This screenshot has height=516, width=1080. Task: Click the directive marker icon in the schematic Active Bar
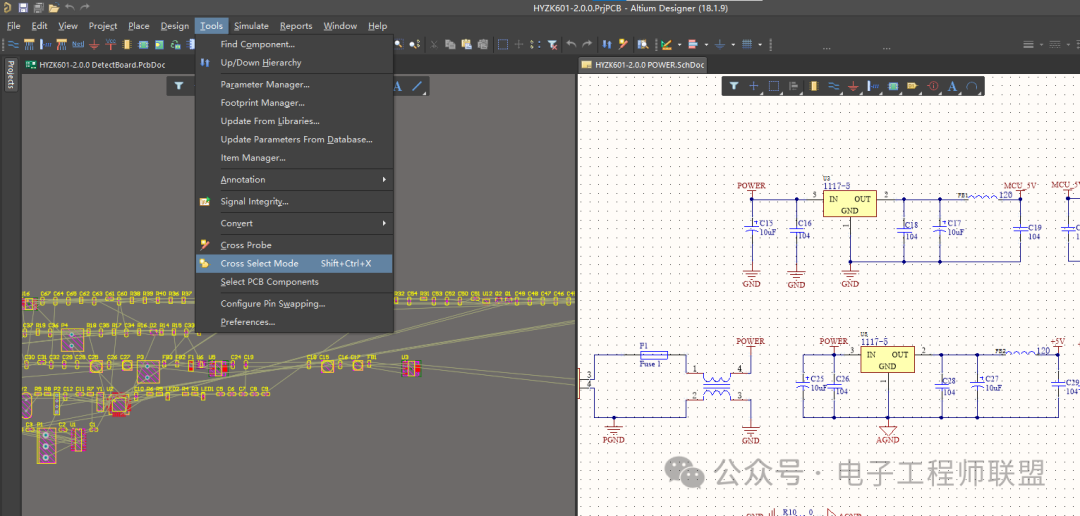coord(933,86)
